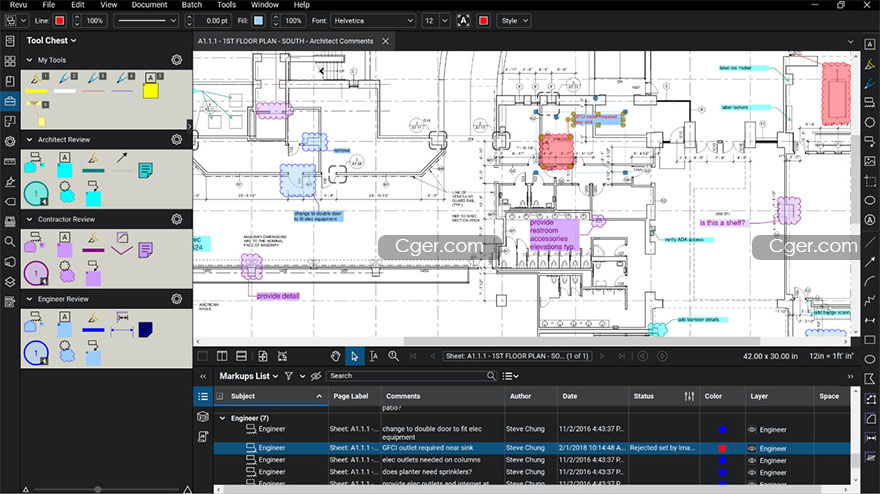
Task: Open the Search panel magnifier icon
Action: [x=10, y=241]
